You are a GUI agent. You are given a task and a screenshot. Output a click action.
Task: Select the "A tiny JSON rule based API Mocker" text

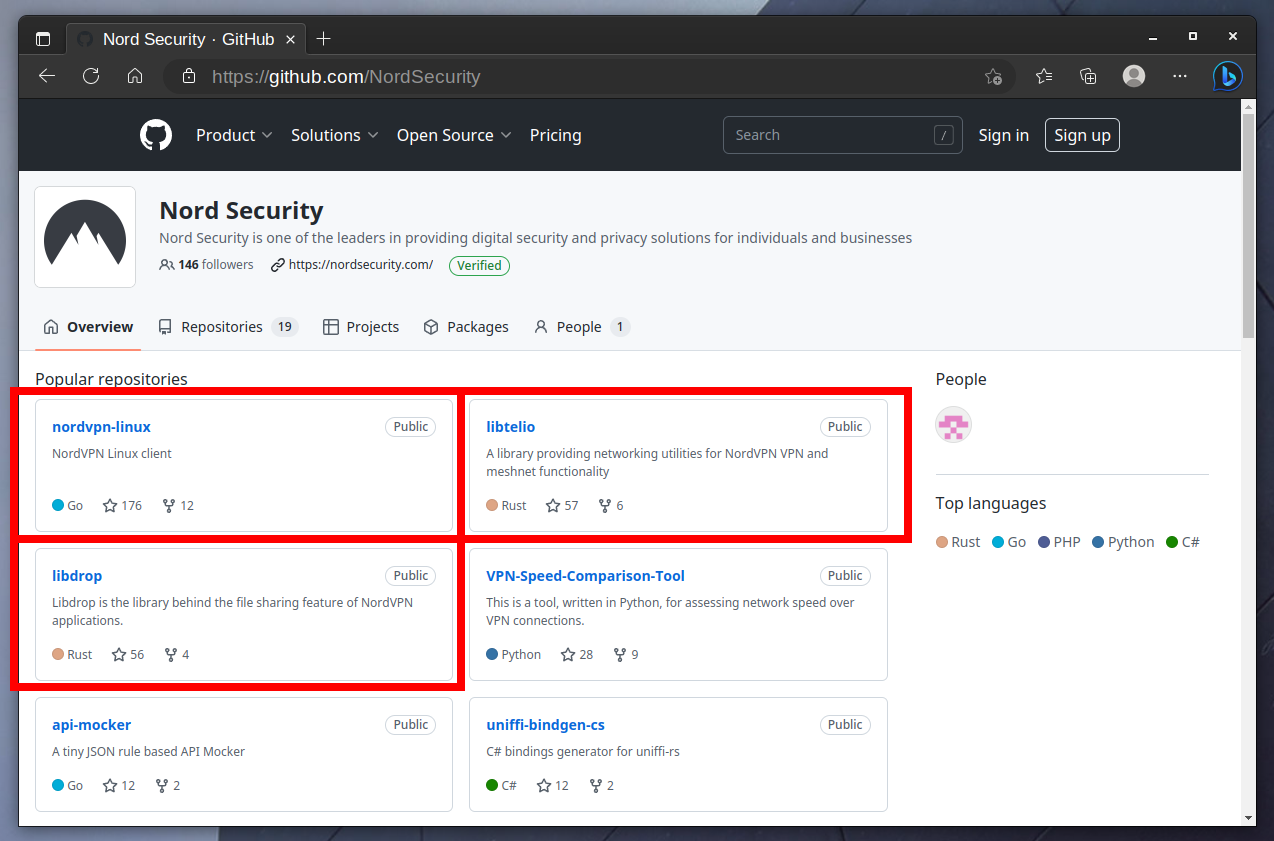pyautogui.click(x=148, y=752)
